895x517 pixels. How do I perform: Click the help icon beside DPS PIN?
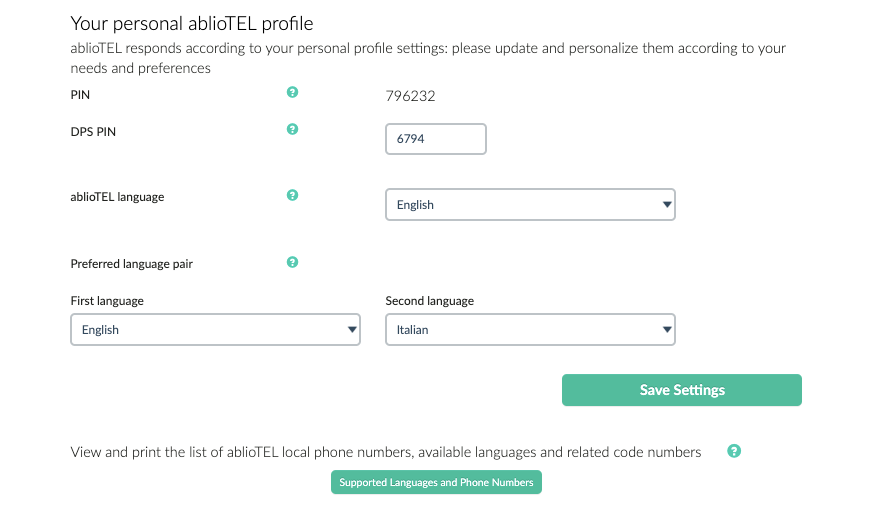point(292,129)
